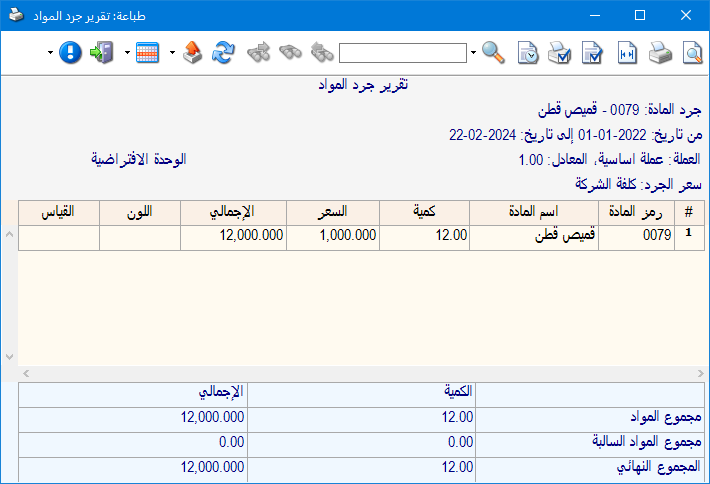Screen dimensions: 710x484
Task: Click the vertical scrollbar up arrow
Action: [9, 235]
